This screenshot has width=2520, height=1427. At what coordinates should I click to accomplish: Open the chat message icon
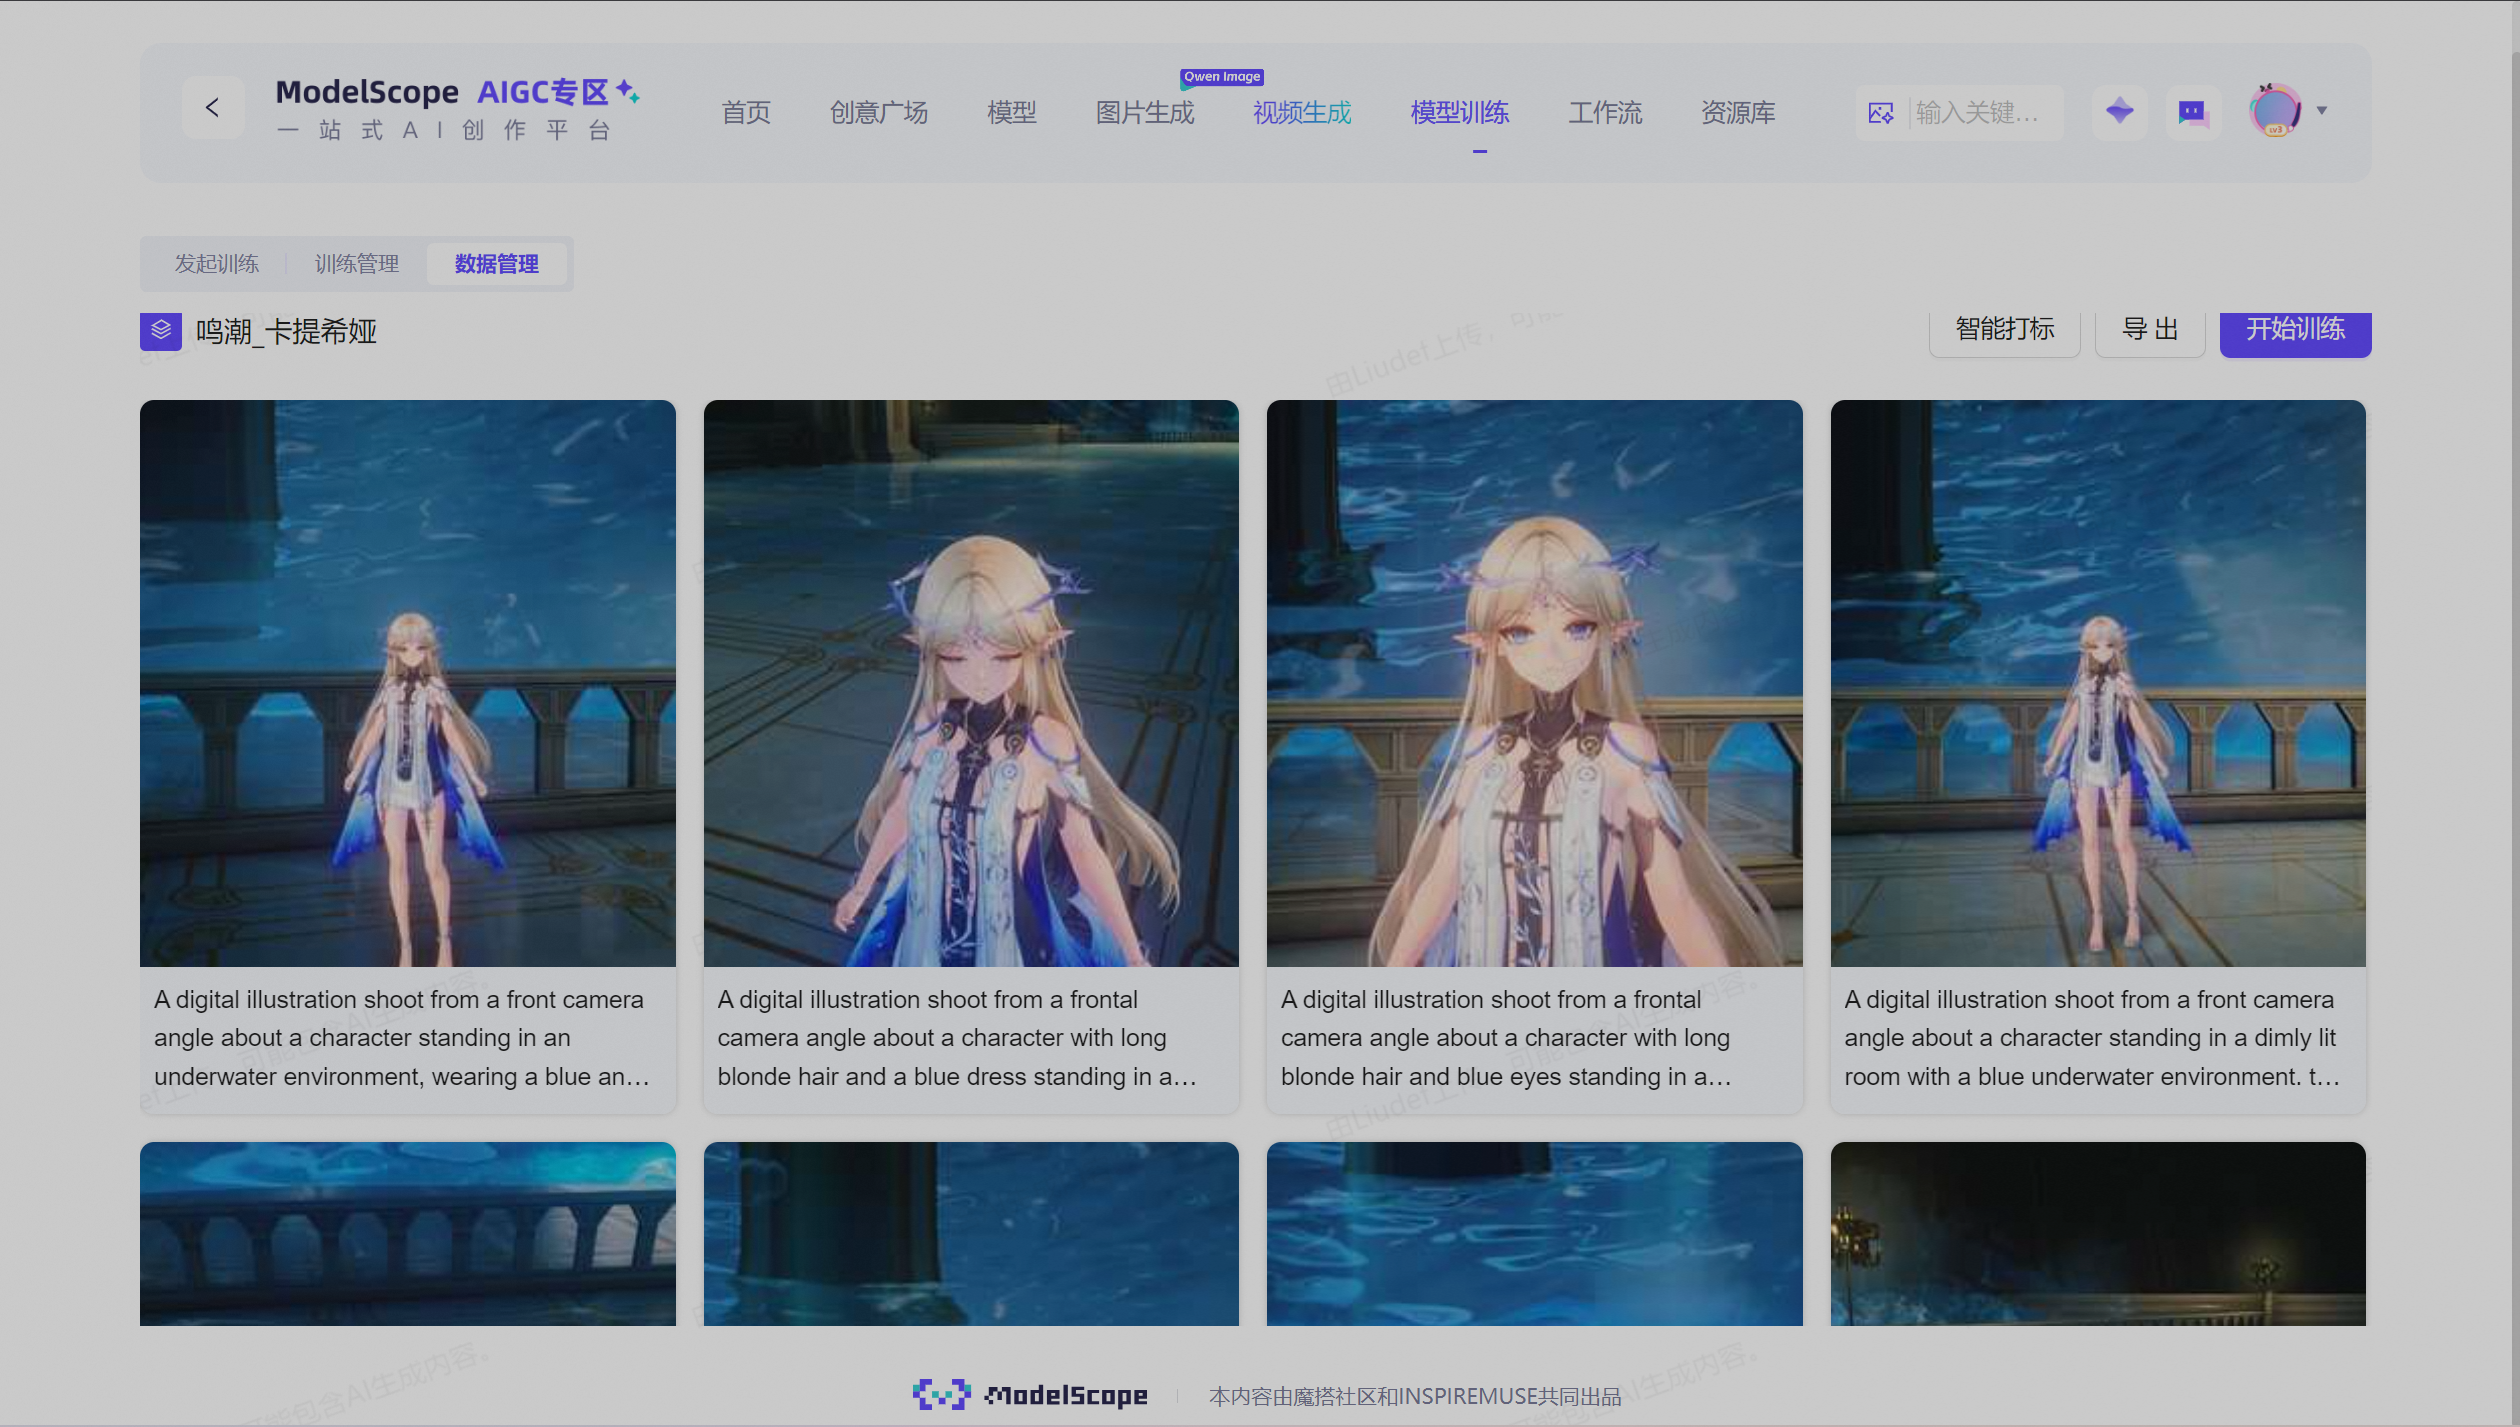[x=2192, y=111]
